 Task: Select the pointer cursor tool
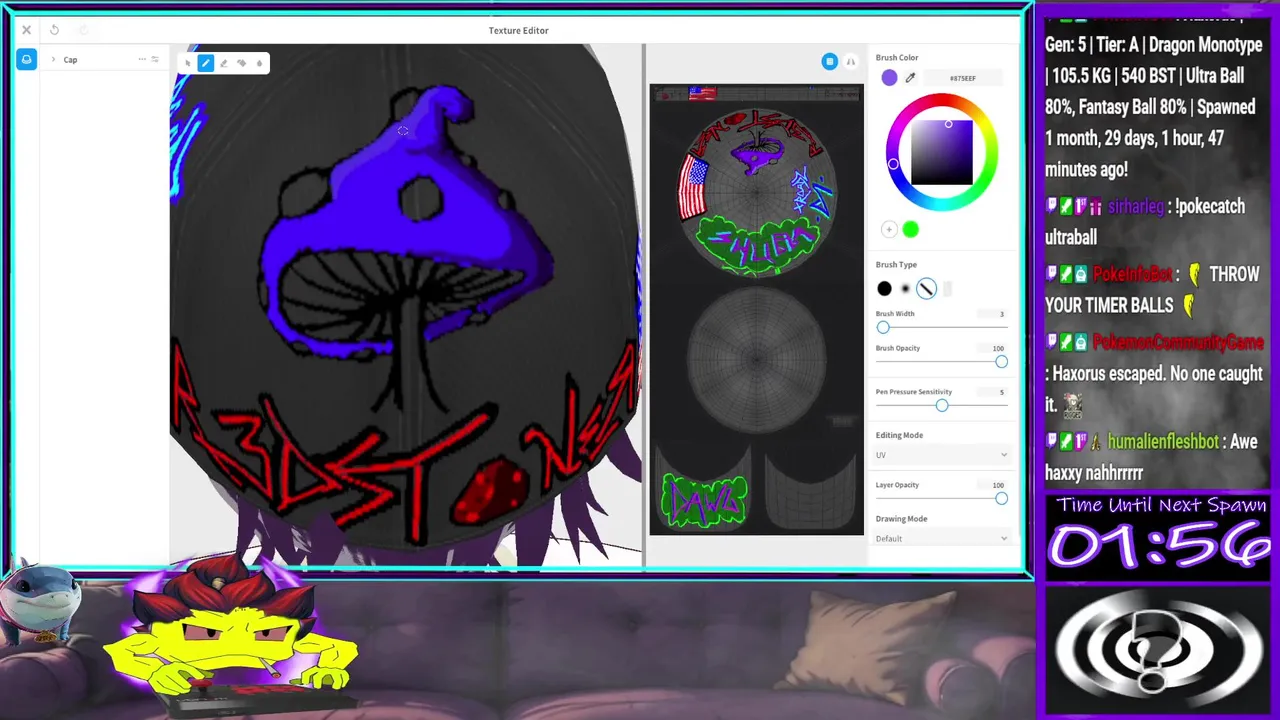tap(187, 63)
